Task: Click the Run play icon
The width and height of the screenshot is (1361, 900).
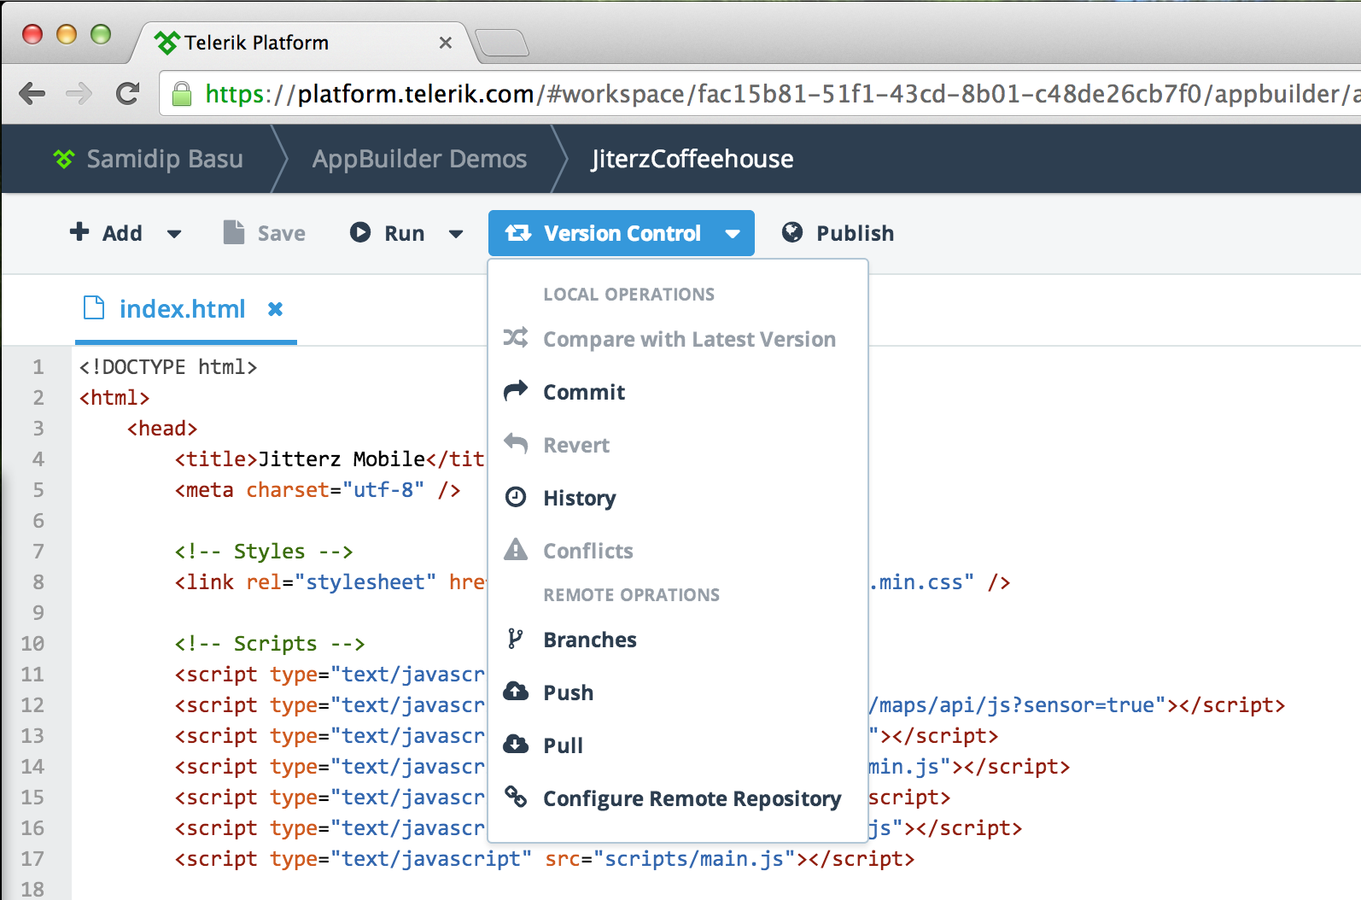Action: click(360, 232)
